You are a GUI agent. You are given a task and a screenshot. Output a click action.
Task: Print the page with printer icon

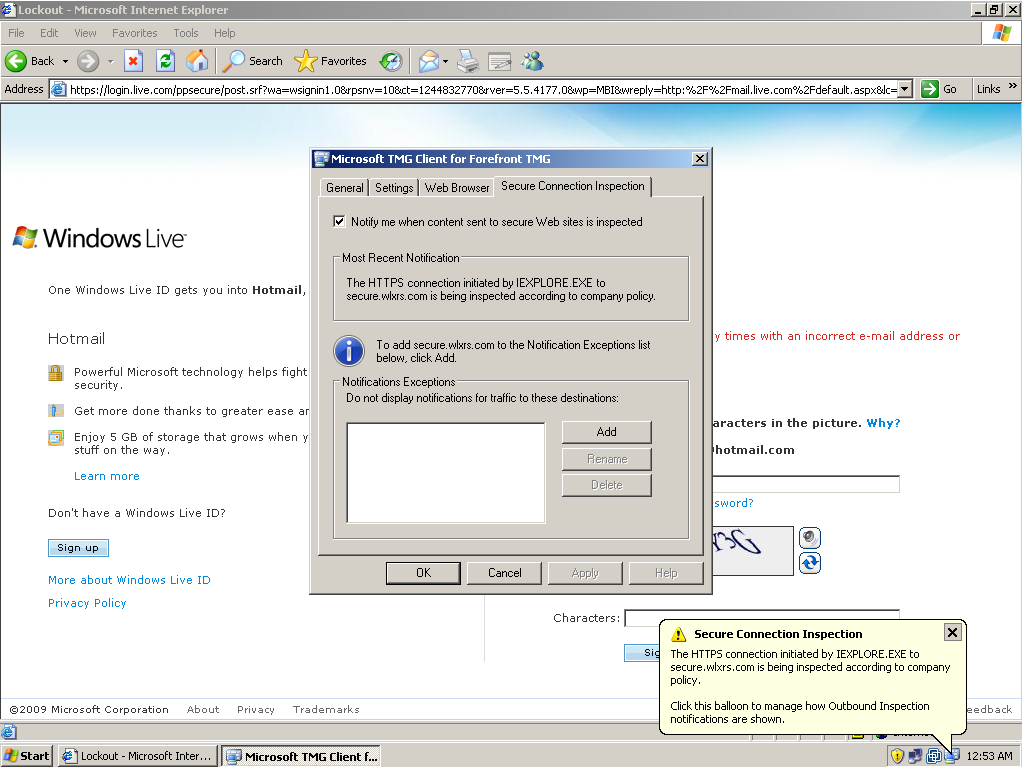click(468, 61)
